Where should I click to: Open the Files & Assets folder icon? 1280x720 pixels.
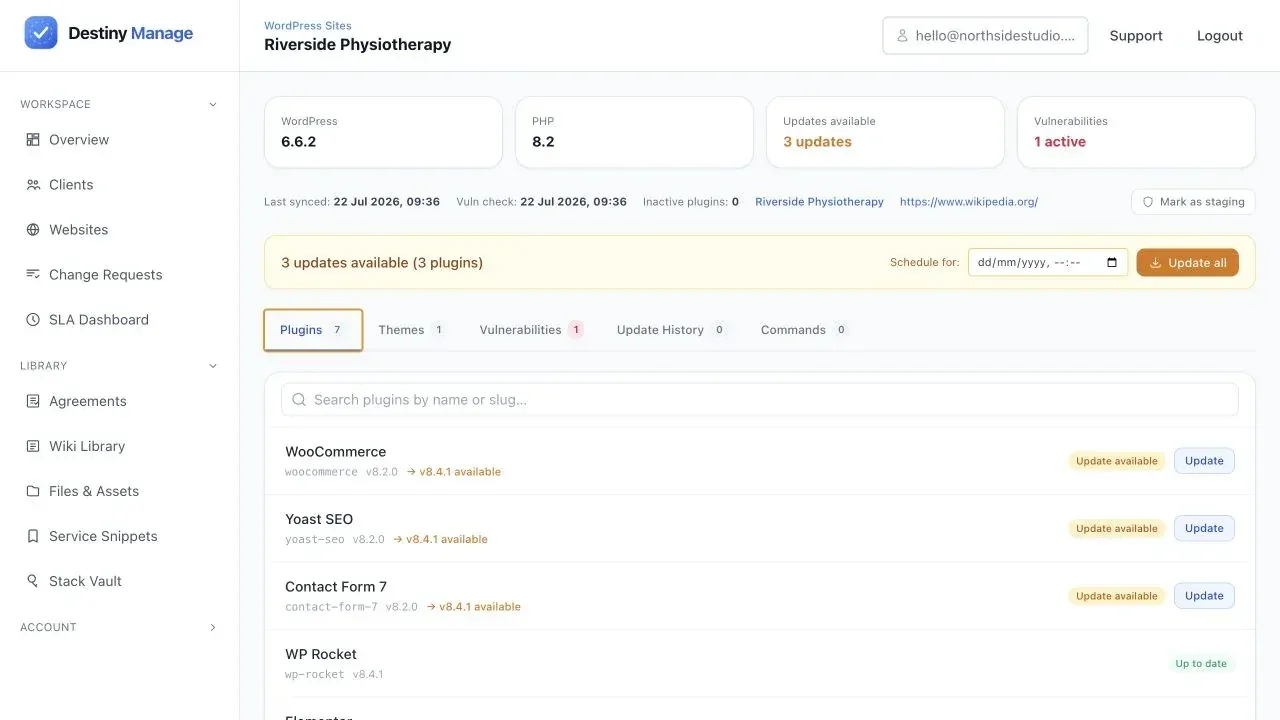pyautogui.click(x=33, y=491)
